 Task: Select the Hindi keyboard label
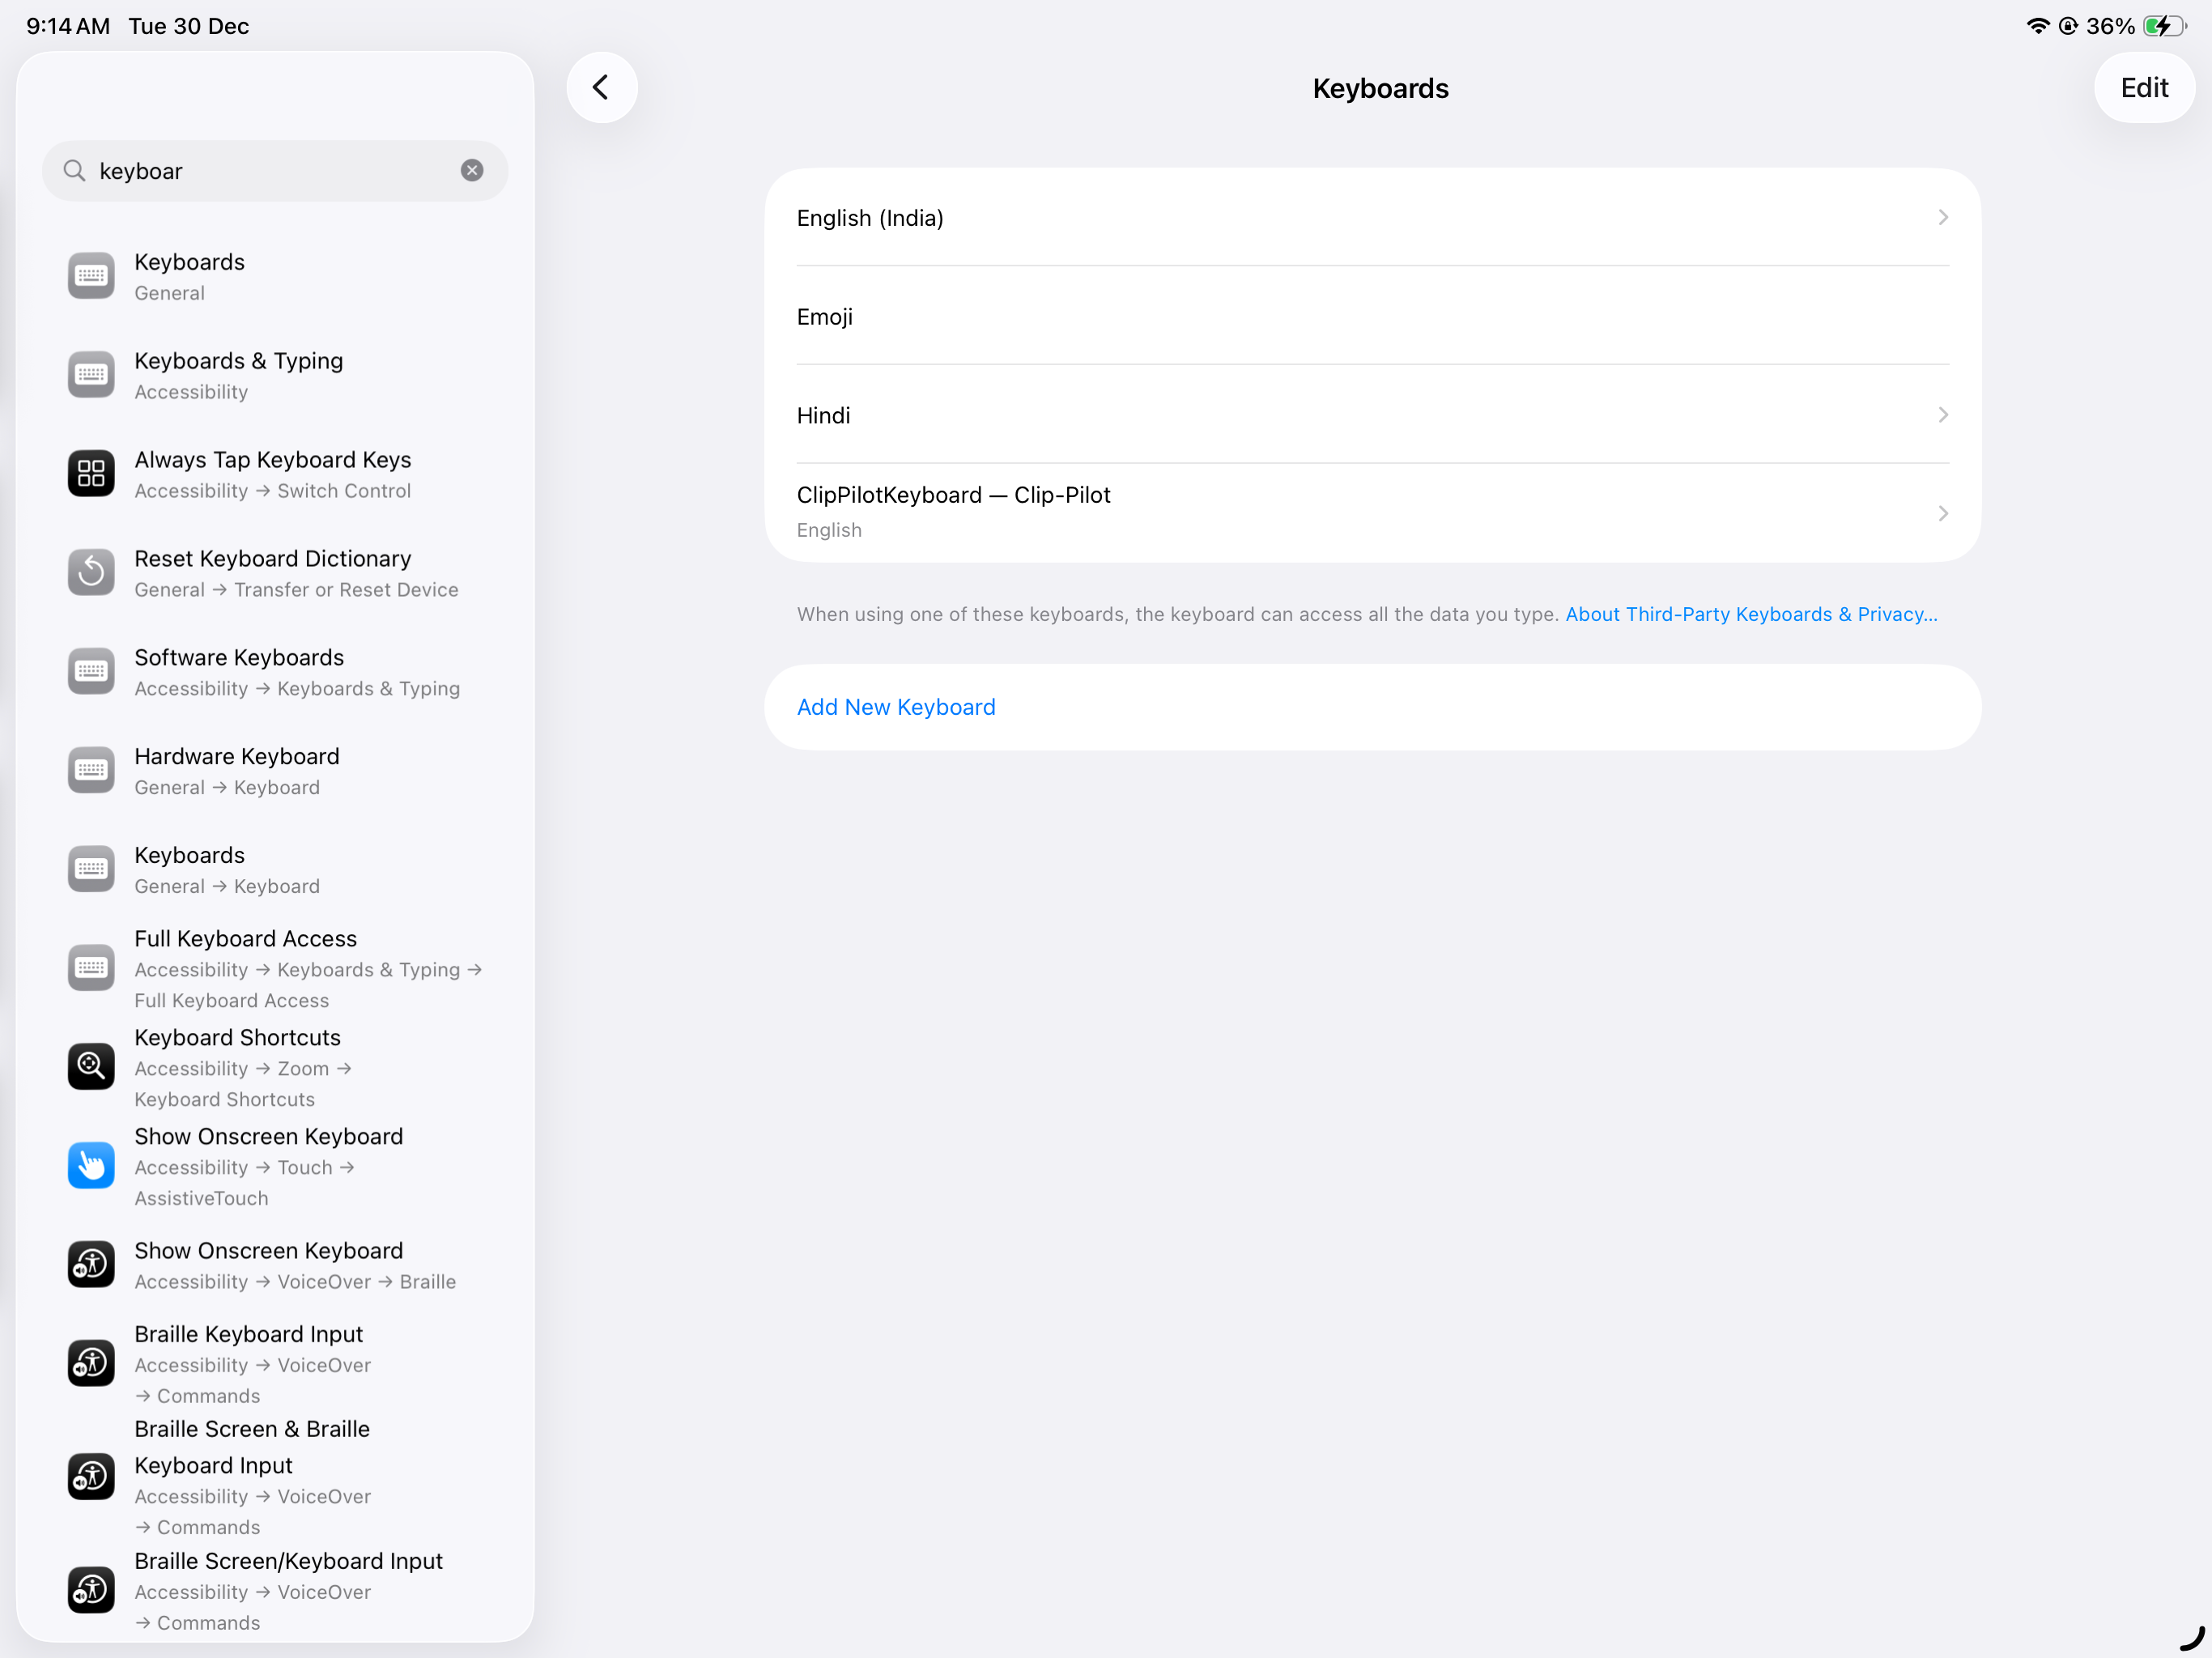click(823, 416)
